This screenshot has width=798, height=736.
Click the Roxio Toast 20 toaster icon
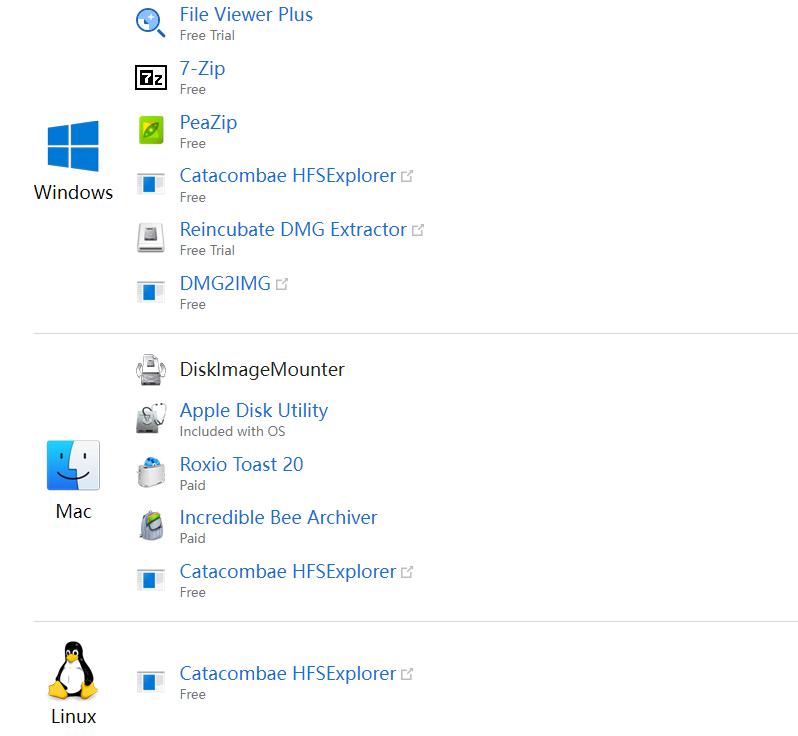[151, 472]
